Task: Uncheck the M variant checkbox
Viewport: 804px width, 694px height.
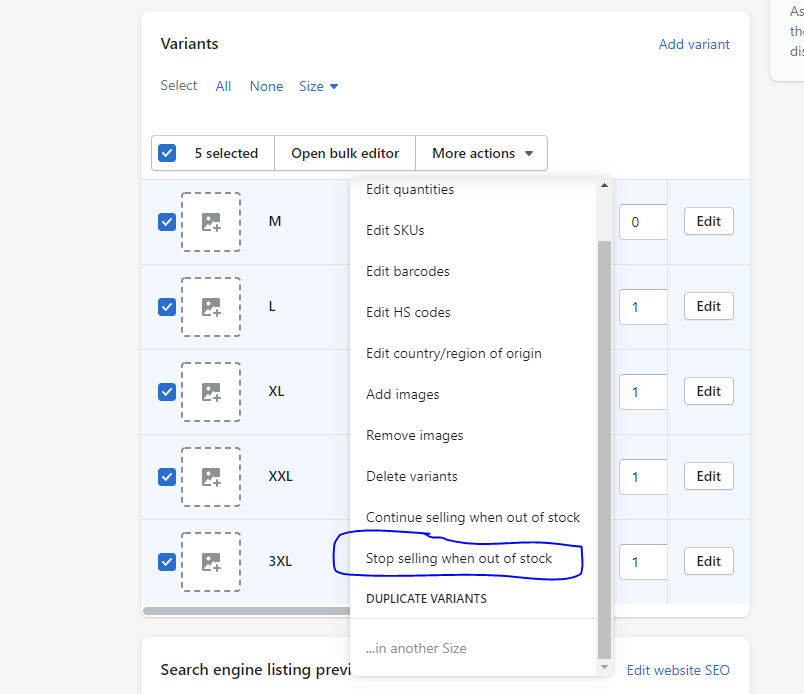Action: (x=167, y=222)
